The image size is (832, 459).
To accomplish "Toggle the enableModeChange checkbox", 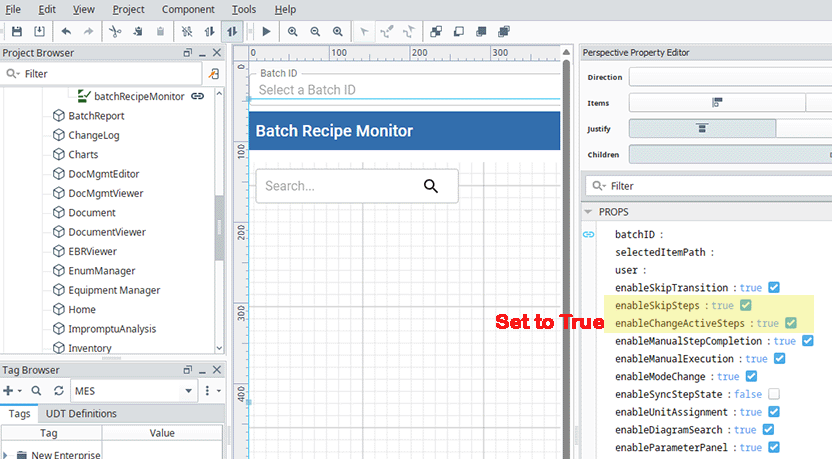I will (752, 377).
